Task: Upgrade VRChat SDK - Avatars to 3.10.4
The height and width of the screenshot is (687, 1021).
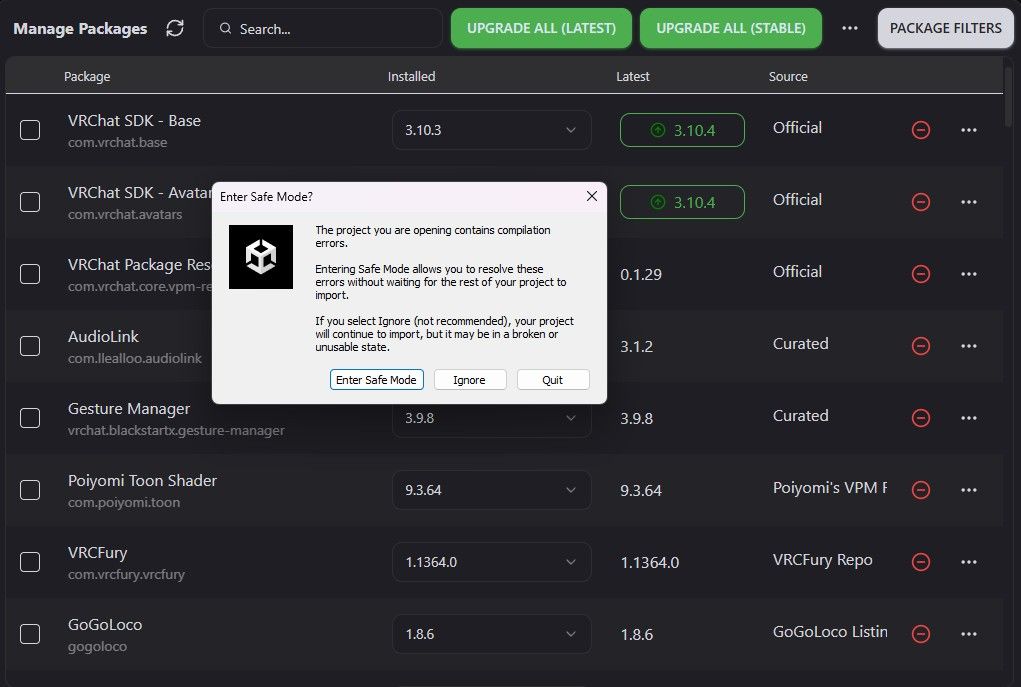Action: click(682, 202)
